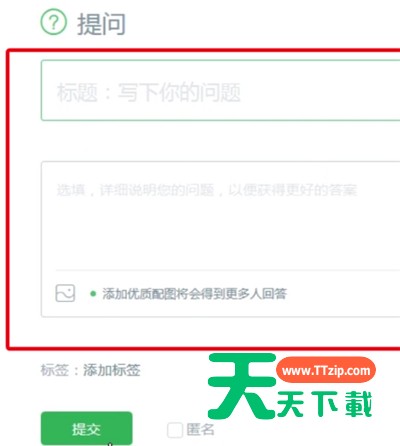Click the green bullet dot before image hint
Screen dimensions: 400x446
coord(93,294)
